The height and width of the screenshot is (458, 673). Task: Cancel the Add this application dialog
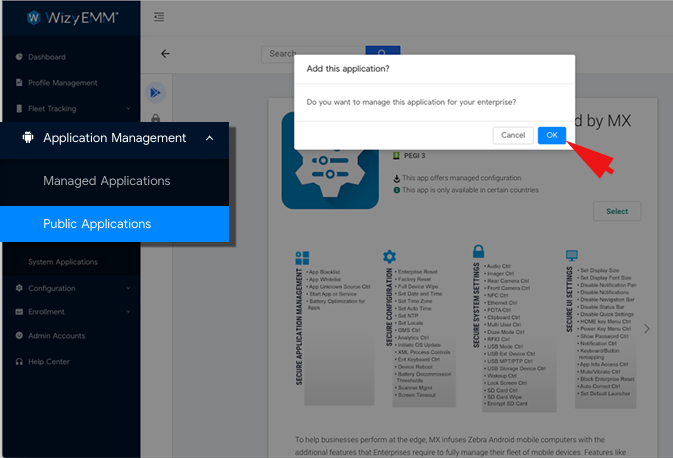[513, 135]
